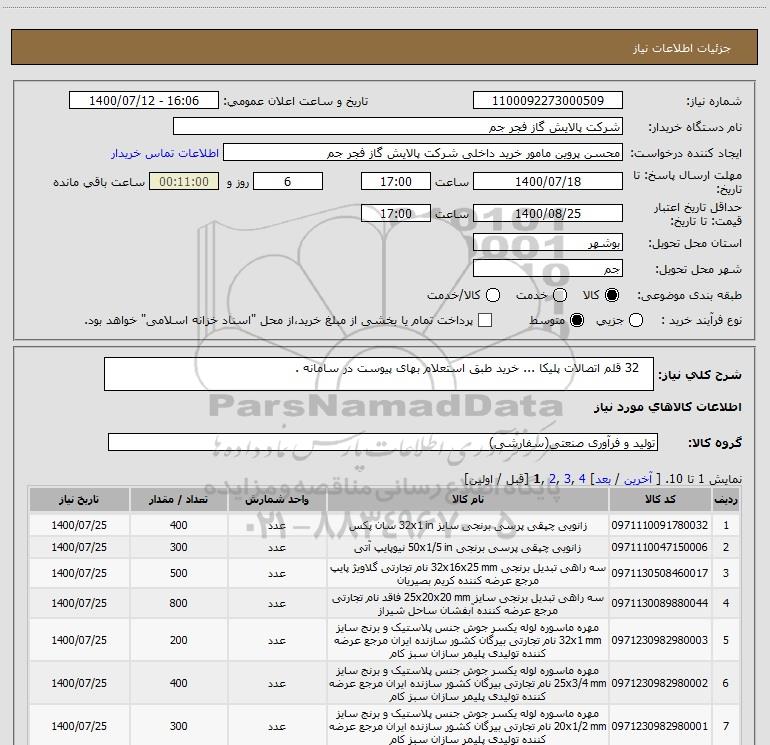770x745 pixels.
Task: Click the response deadline hour field in the 1400/07/18 row
Action: point(396,181)
